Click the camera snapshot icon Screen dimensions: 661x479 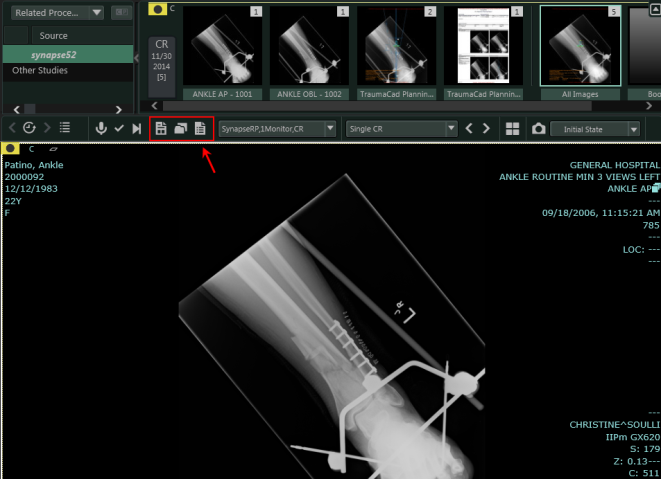tap(539, 129)
